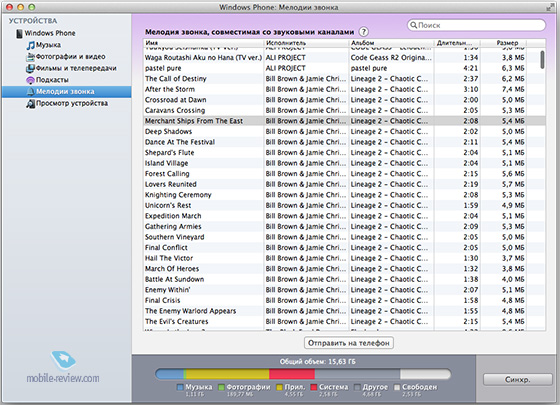Click the fullscreen arrows icon in title bar
This screenshot has width=560, height=405.
point(550,7)
